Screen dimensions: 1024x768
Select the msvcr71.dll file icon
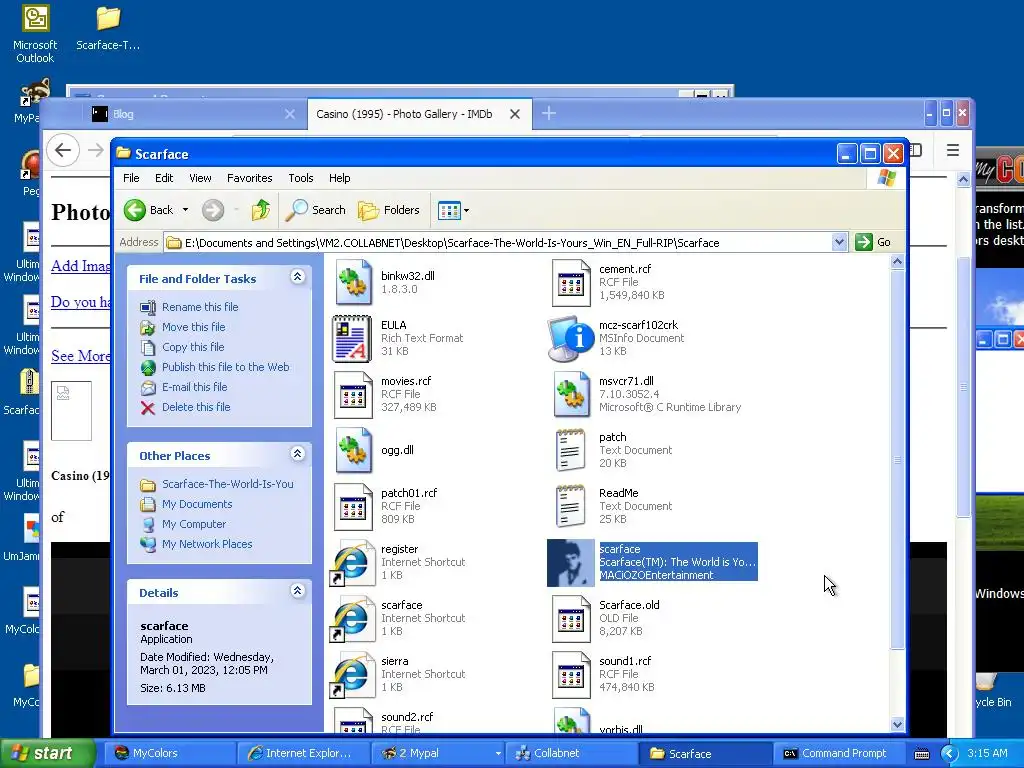[x=571, y=394]
